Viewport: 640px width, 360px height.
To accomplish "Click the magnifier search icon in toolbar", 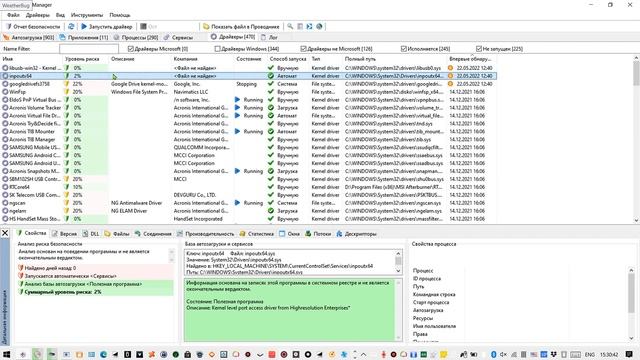I will [290, 27].
